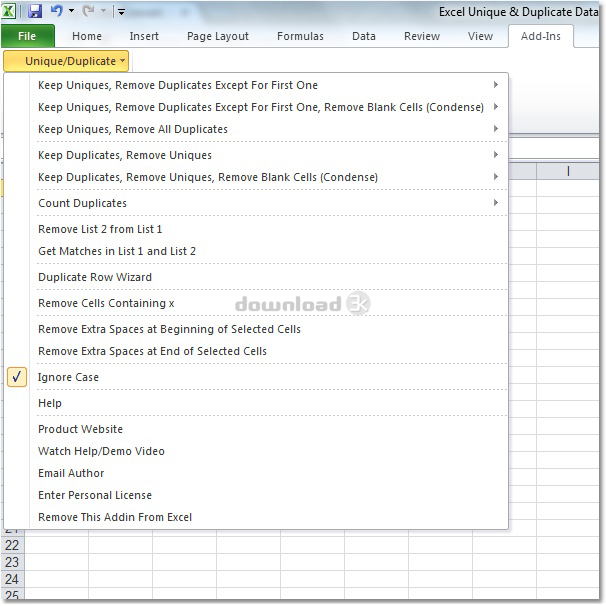Switch to the View tab
This screenshot has height=606, width=606.
pos(480,36)
